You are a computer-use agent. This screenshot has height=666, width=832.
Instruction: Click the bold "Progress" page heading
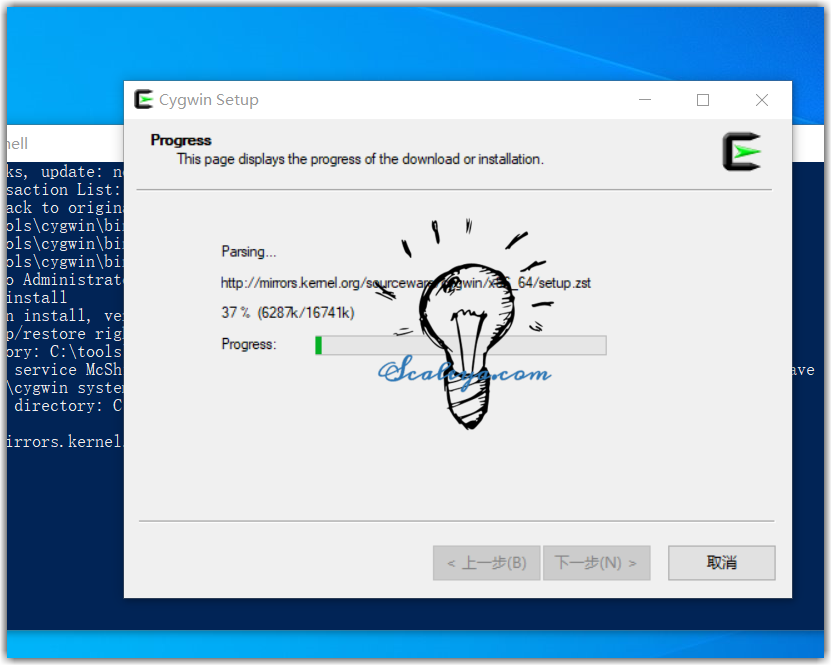pyautogui.click(x=181, y=140)
